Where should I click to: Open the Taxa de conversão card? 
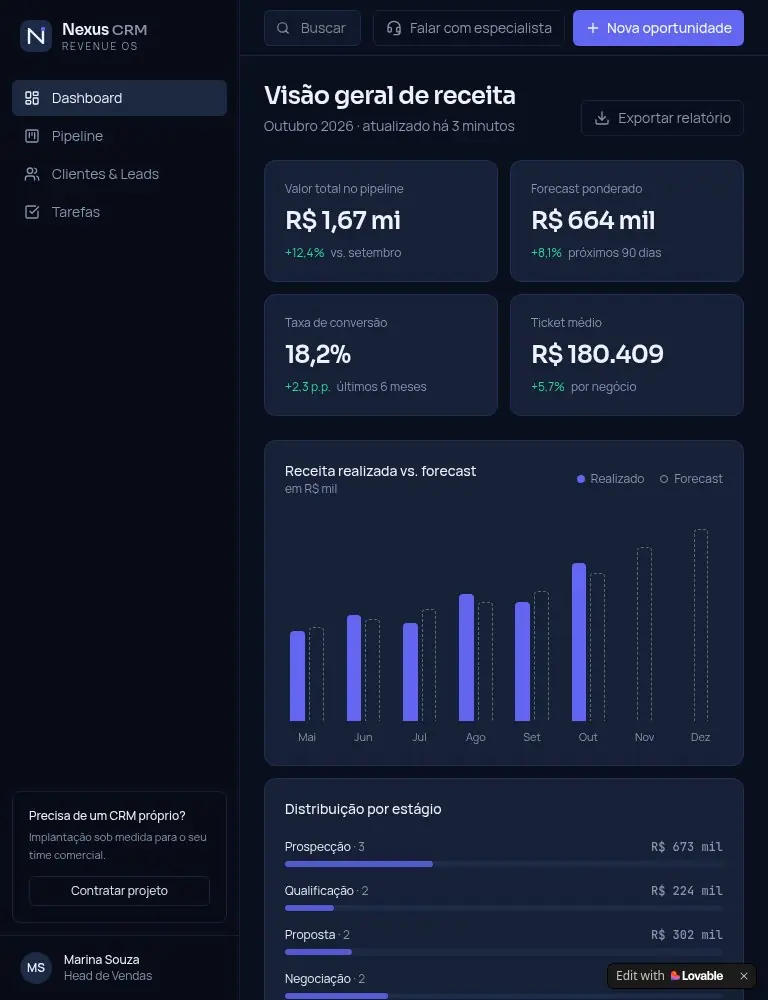[x=381, y=355]
